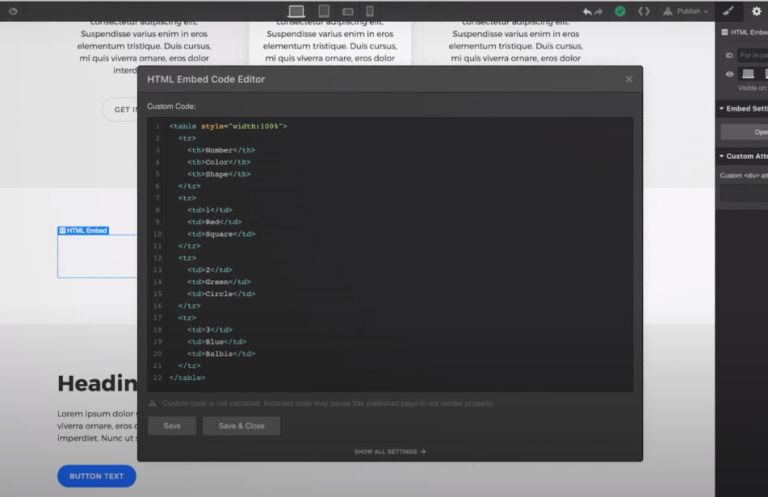This screenshot has width=768, height=497.
Task: Click the HTML Embed icon in right panel header
Action: coord(724,32)
